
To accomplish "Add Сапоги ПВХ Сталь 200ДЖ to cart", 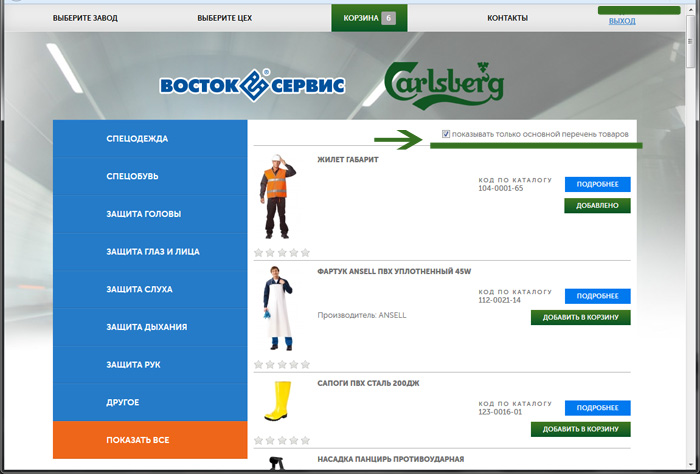I will (x=580, y=429).
